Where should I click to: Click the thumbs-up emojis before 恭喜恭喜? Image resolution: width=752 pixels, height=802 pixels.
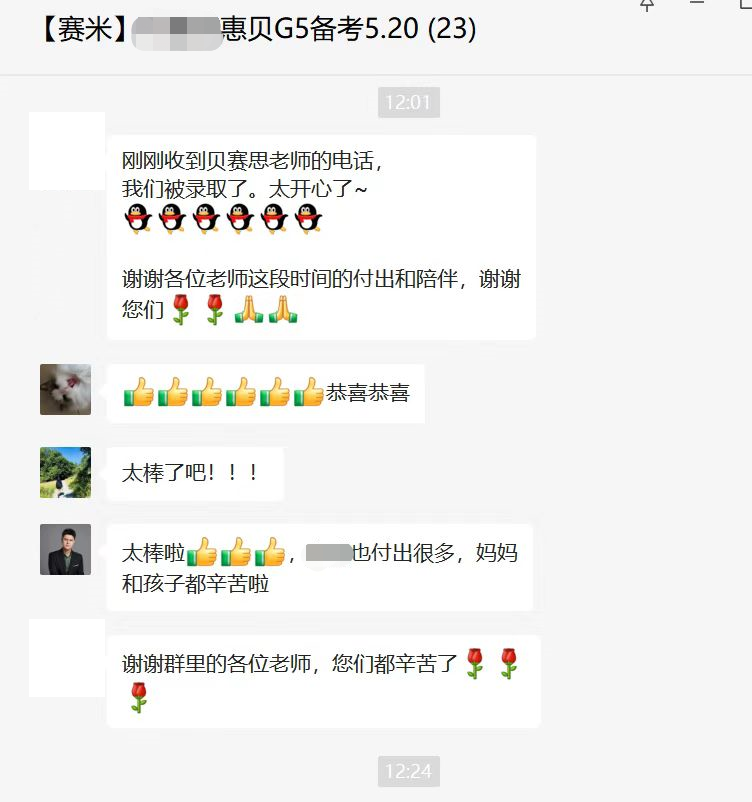point(224,392)
